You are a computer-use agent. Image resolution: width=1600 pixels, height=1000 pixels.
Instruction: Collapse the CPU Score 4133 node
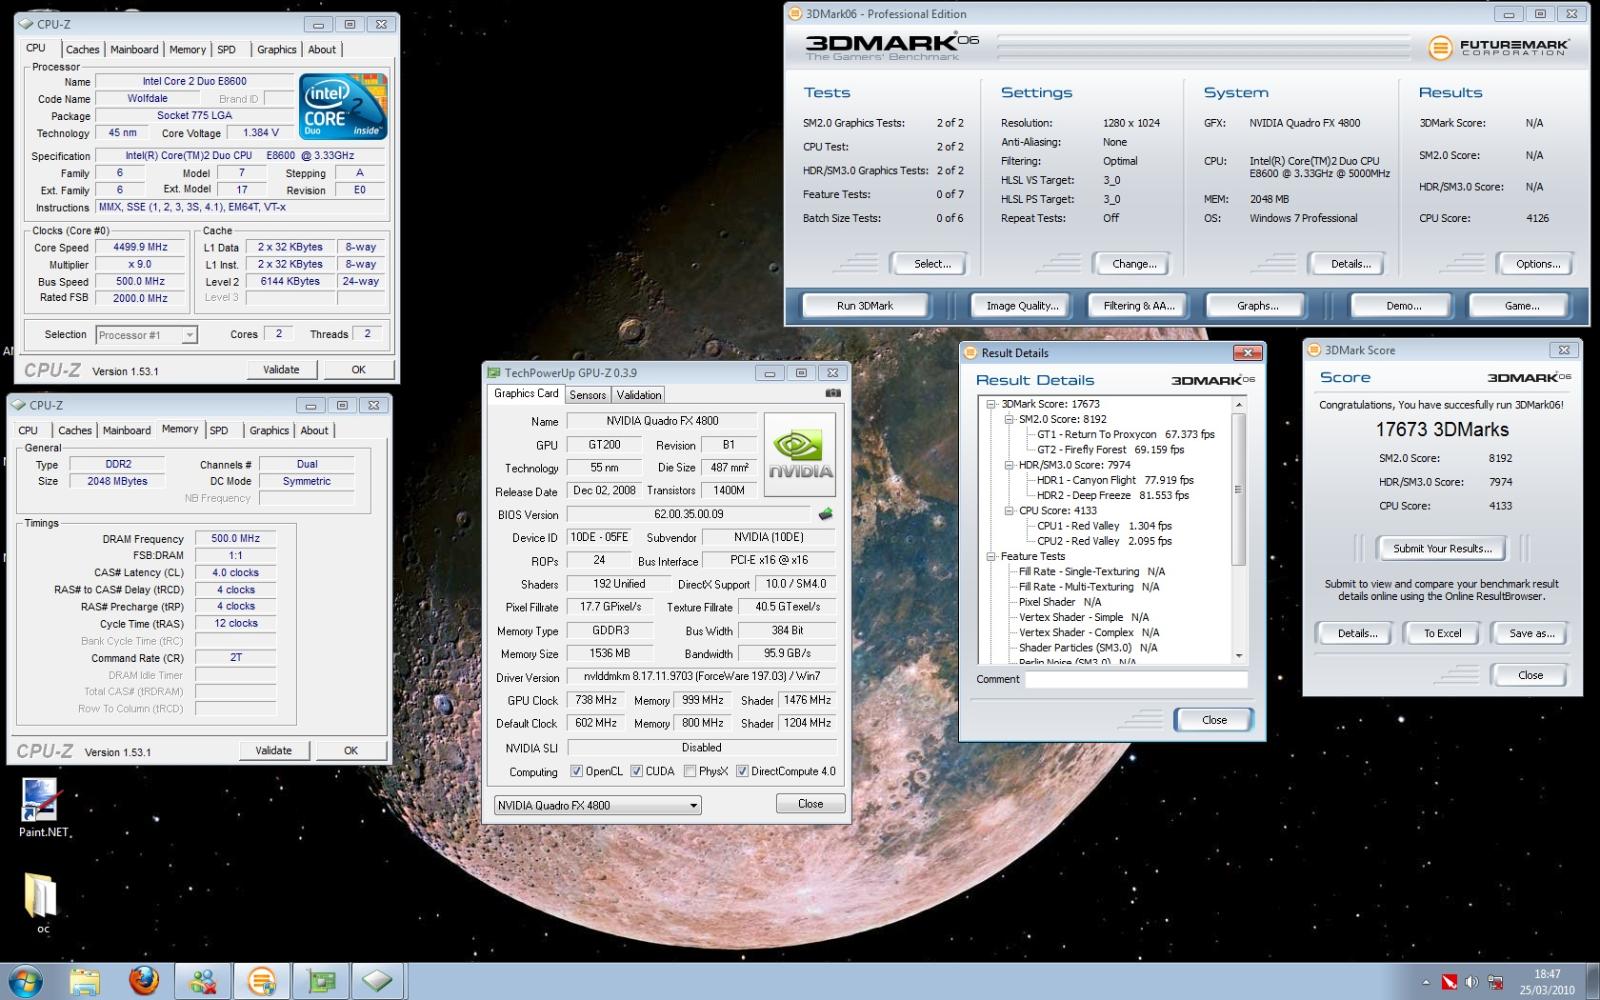click(1009, 510)
